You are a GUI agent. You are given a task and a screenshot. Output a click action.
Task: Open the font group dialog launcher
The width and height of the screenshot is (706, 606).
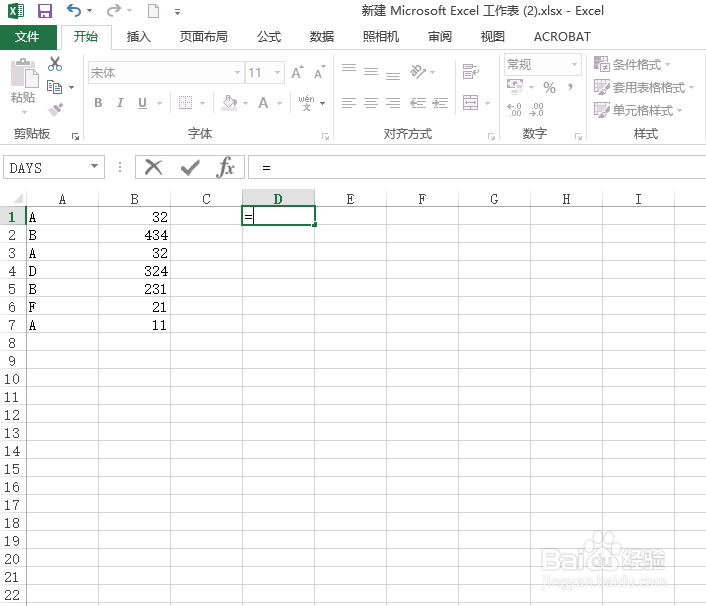325,136
